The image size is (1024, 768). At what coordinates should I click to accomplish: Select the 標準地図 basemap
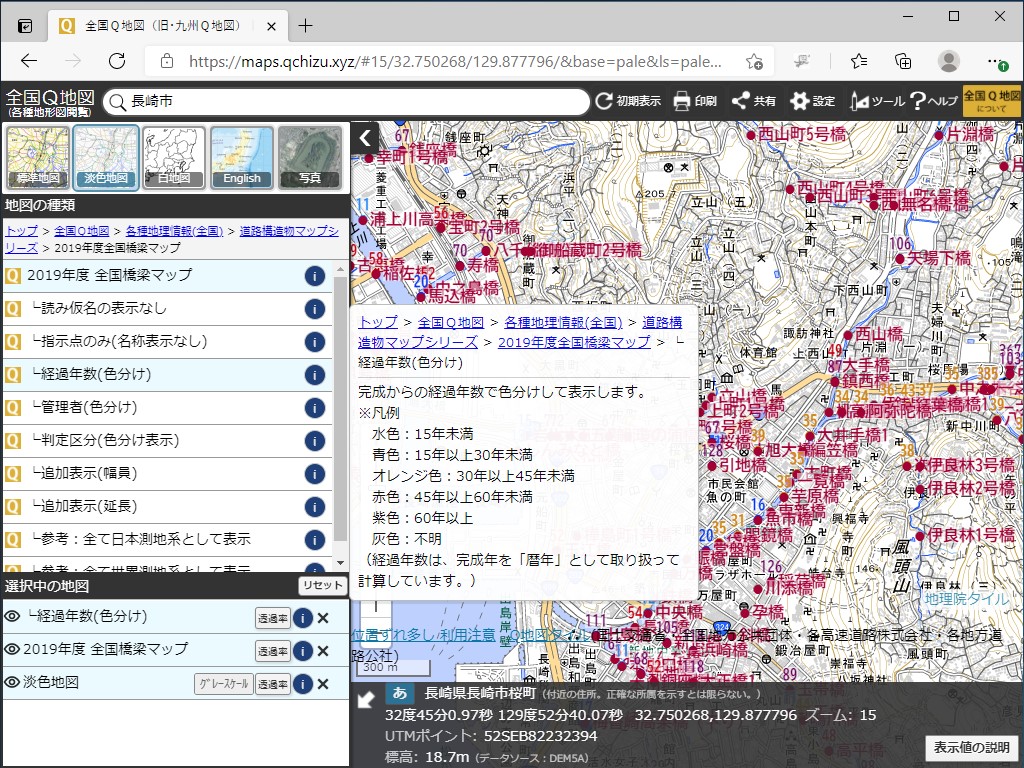coord(37,157)
